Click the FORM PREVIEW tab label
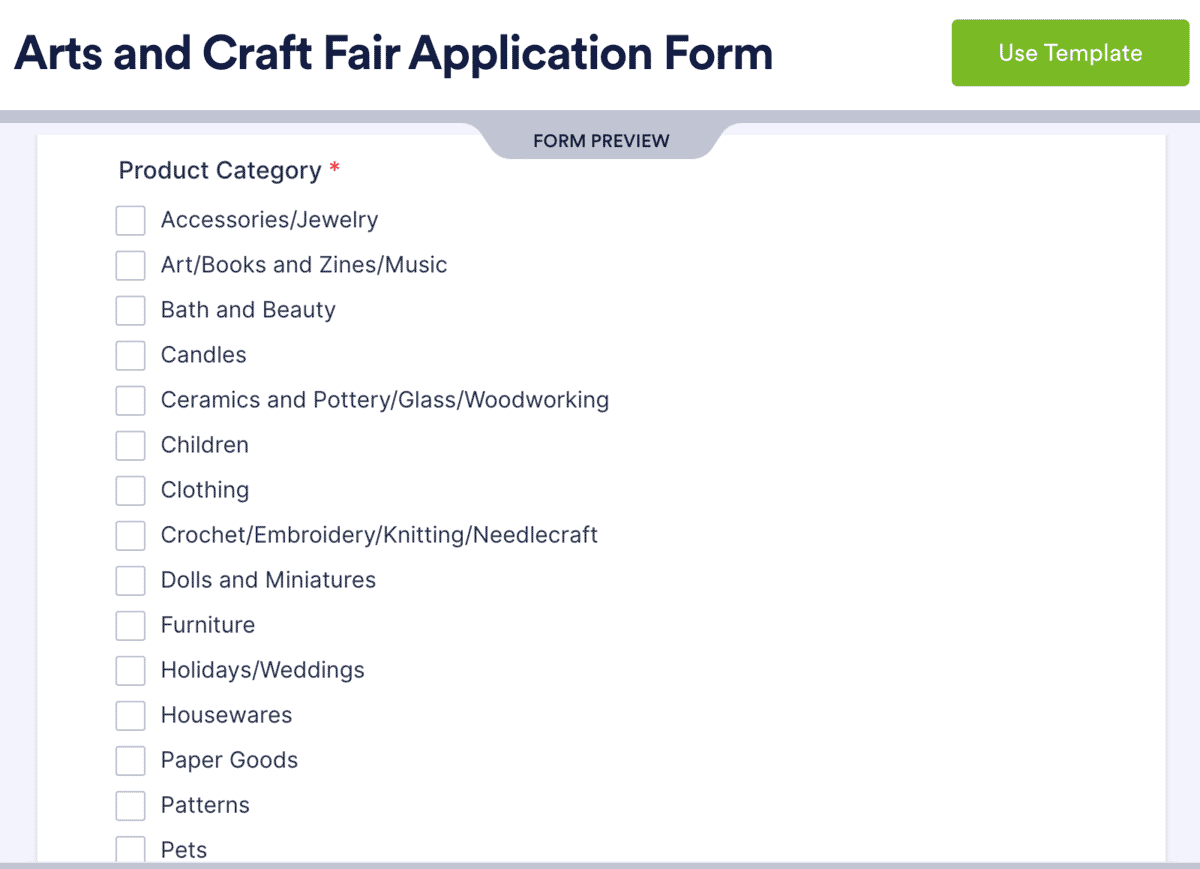This screenshot has height=869, width=1200. point(601,141)
